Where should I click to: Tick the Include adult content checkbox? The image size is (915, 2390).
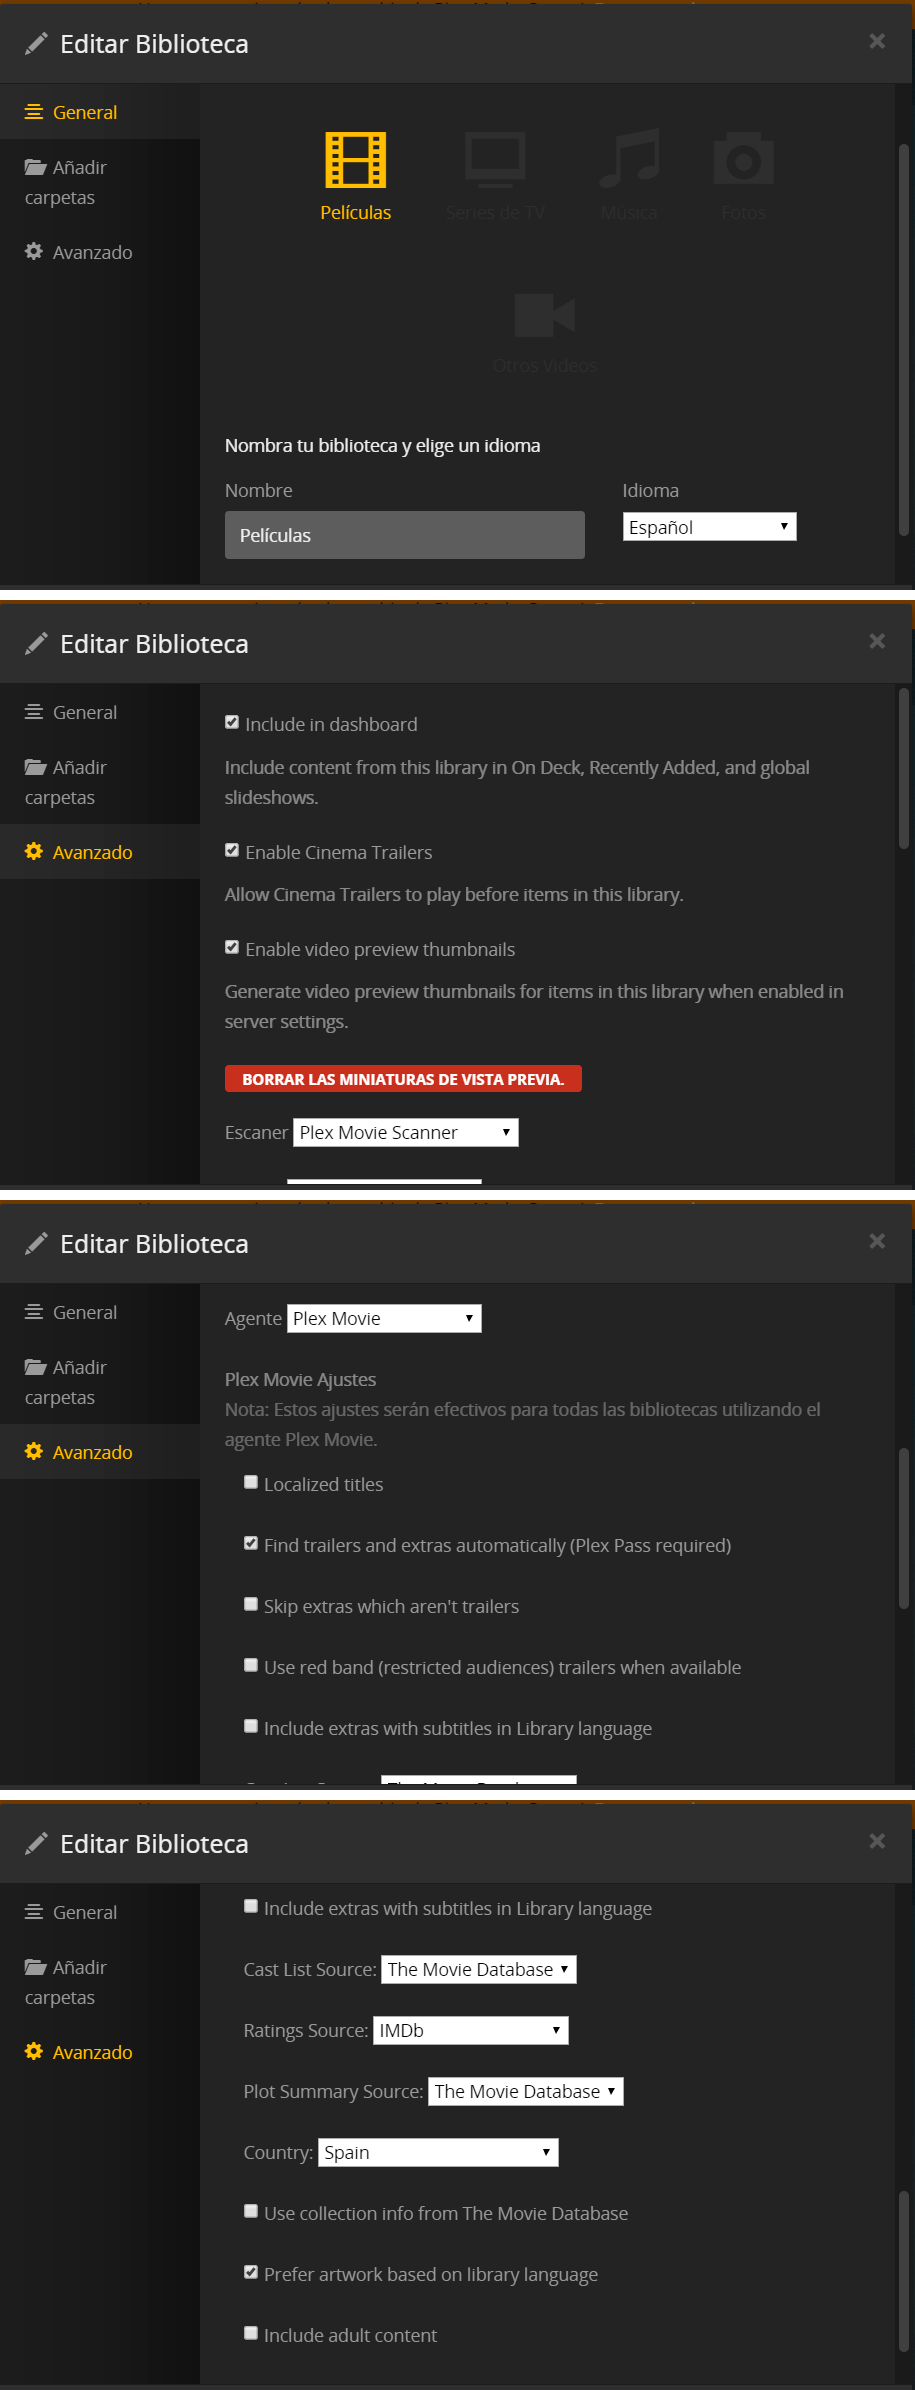coord(251,2334)
